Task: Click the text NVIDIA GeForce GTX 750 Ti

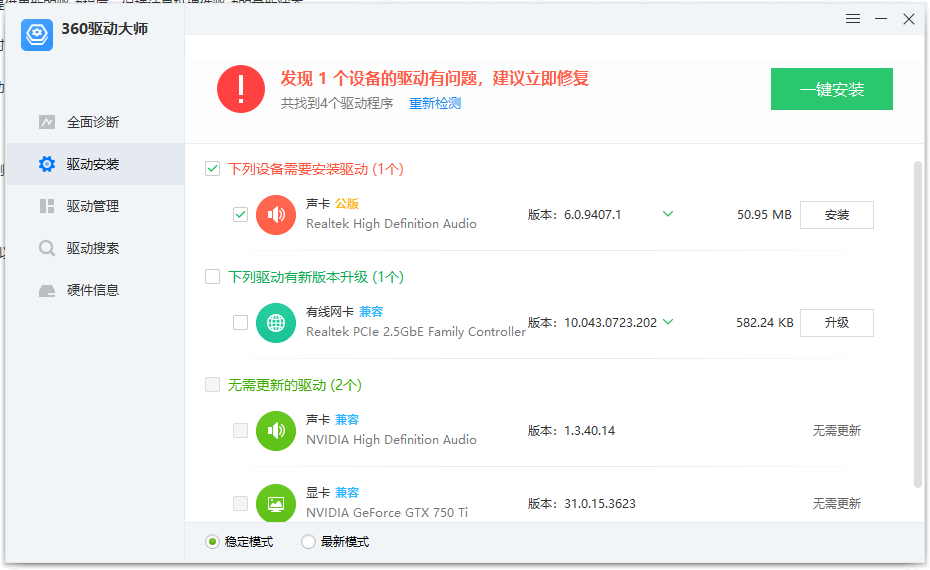Action: [x=387, y=512]
